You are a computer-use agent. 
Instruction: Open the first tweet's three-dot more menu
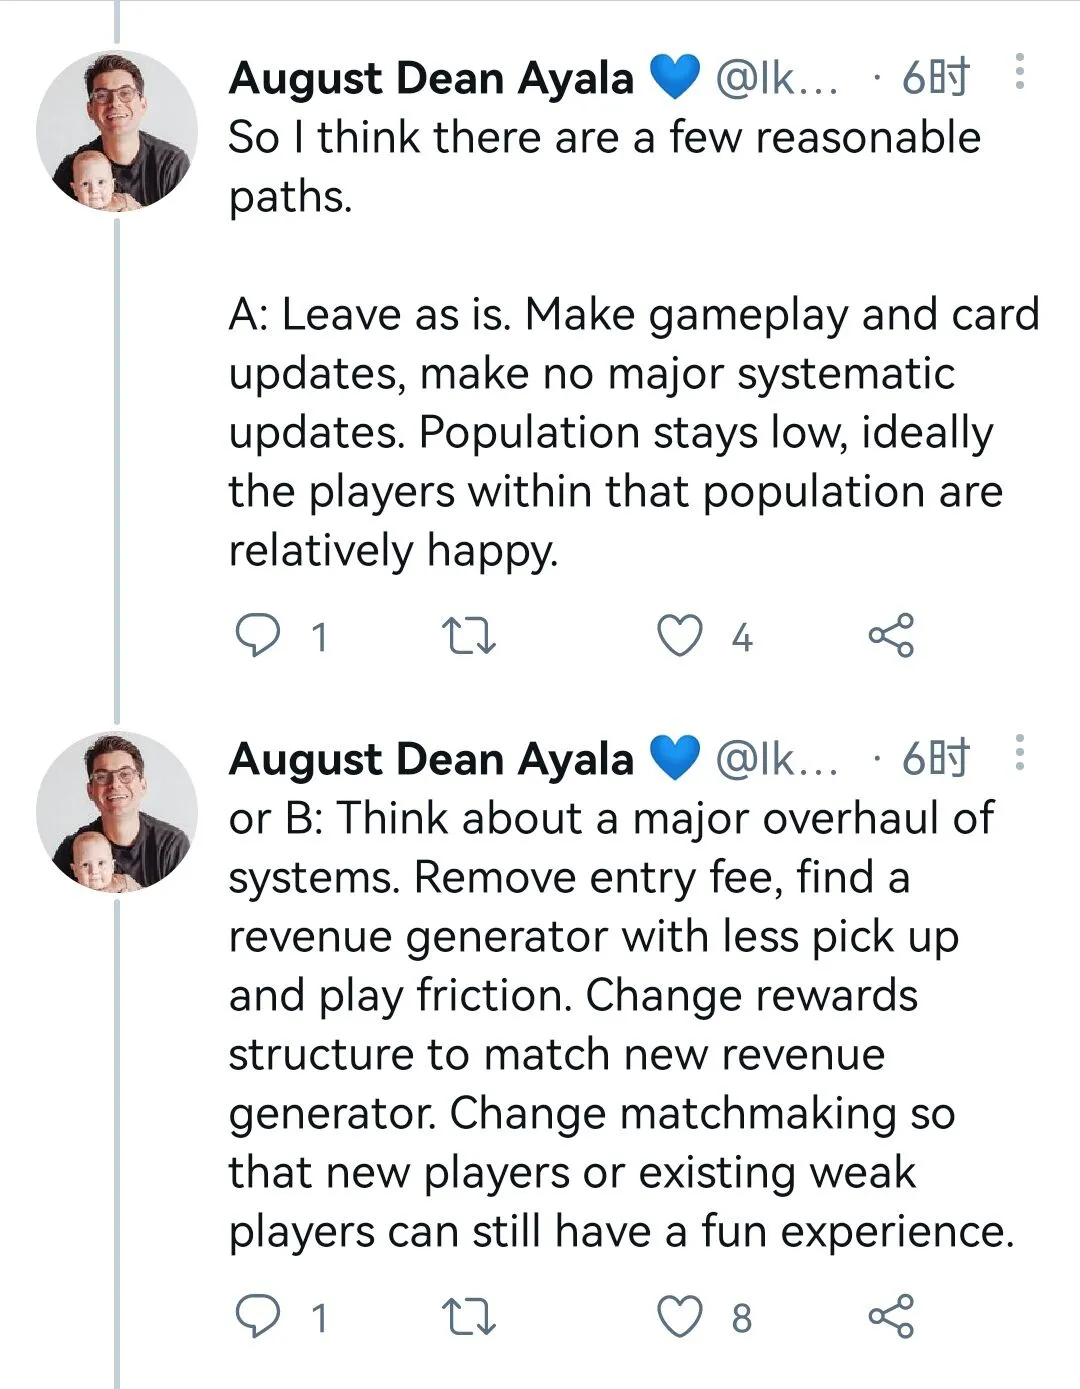[x=1019, y=72]
